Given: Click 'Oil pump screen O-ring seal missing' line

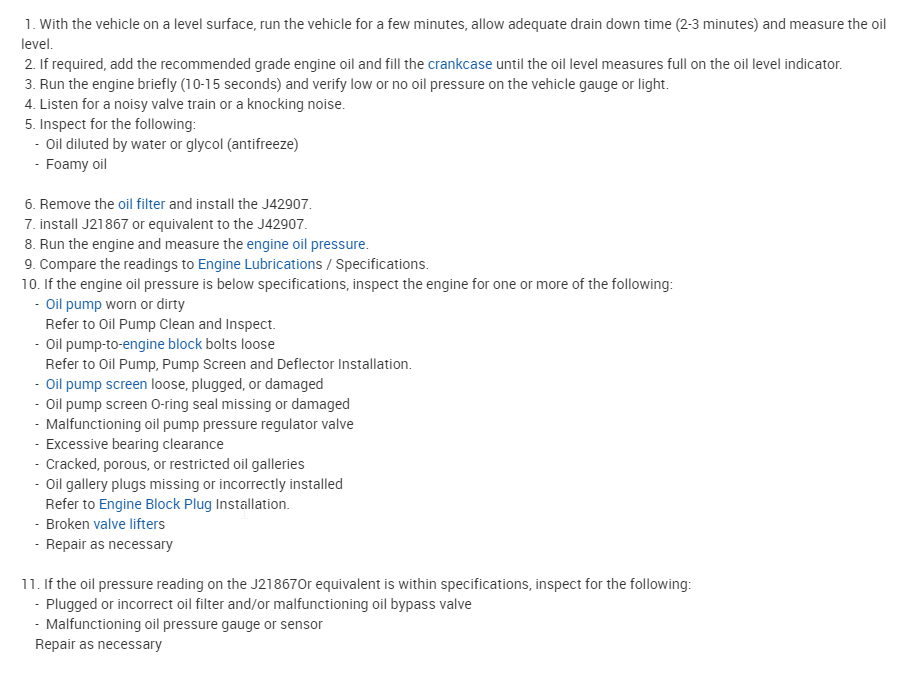Looking at the screenshot, I should click(x=197, y=404).
